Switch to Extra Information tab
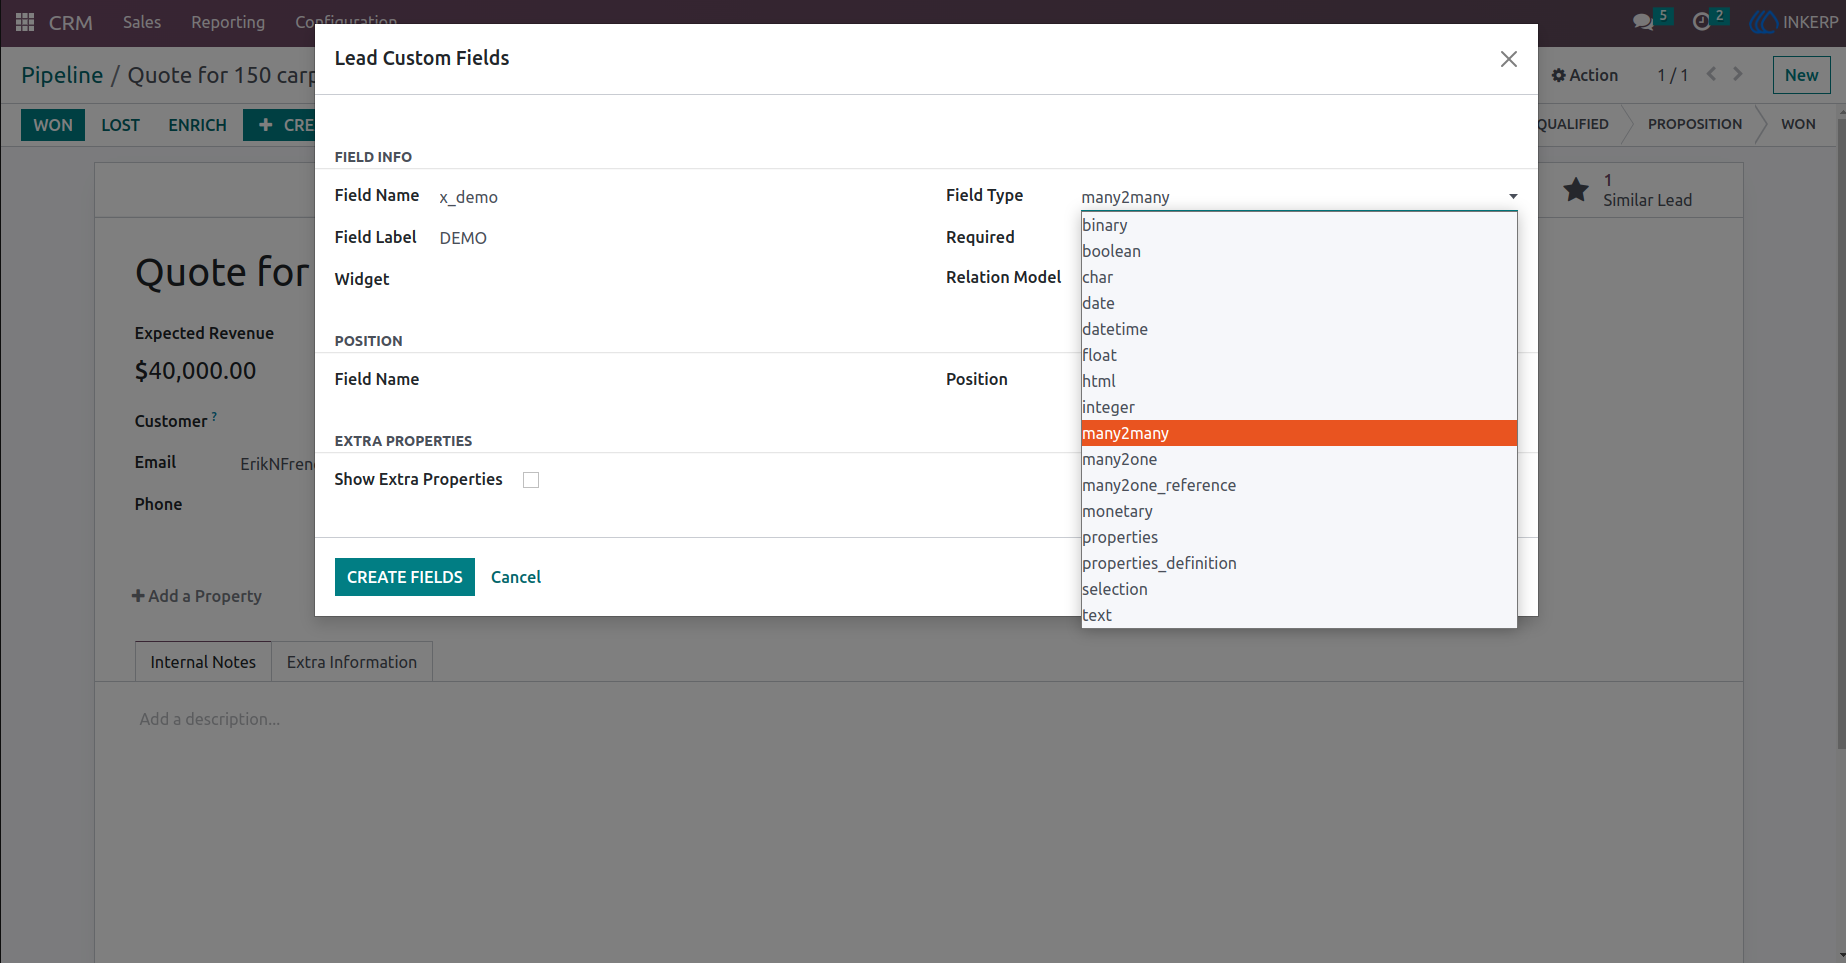The width and height of the screenshot is (1846, 963). pos(352,662)
